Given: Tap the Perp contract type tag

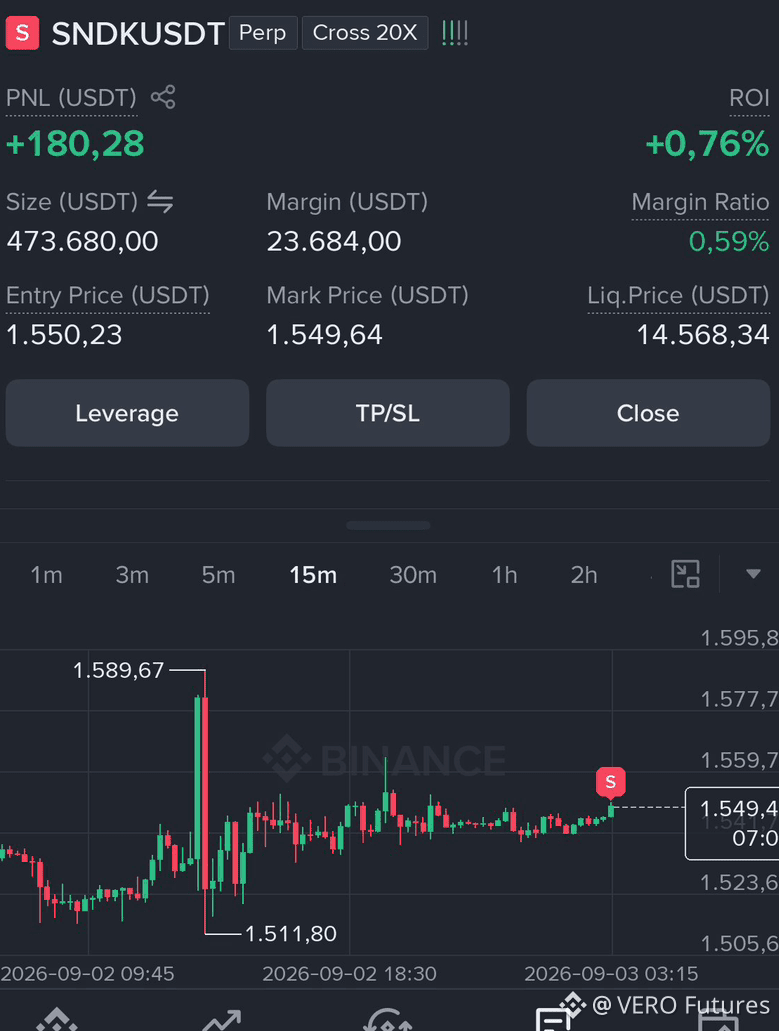Looking at the screenshot, I should (263, 33).
